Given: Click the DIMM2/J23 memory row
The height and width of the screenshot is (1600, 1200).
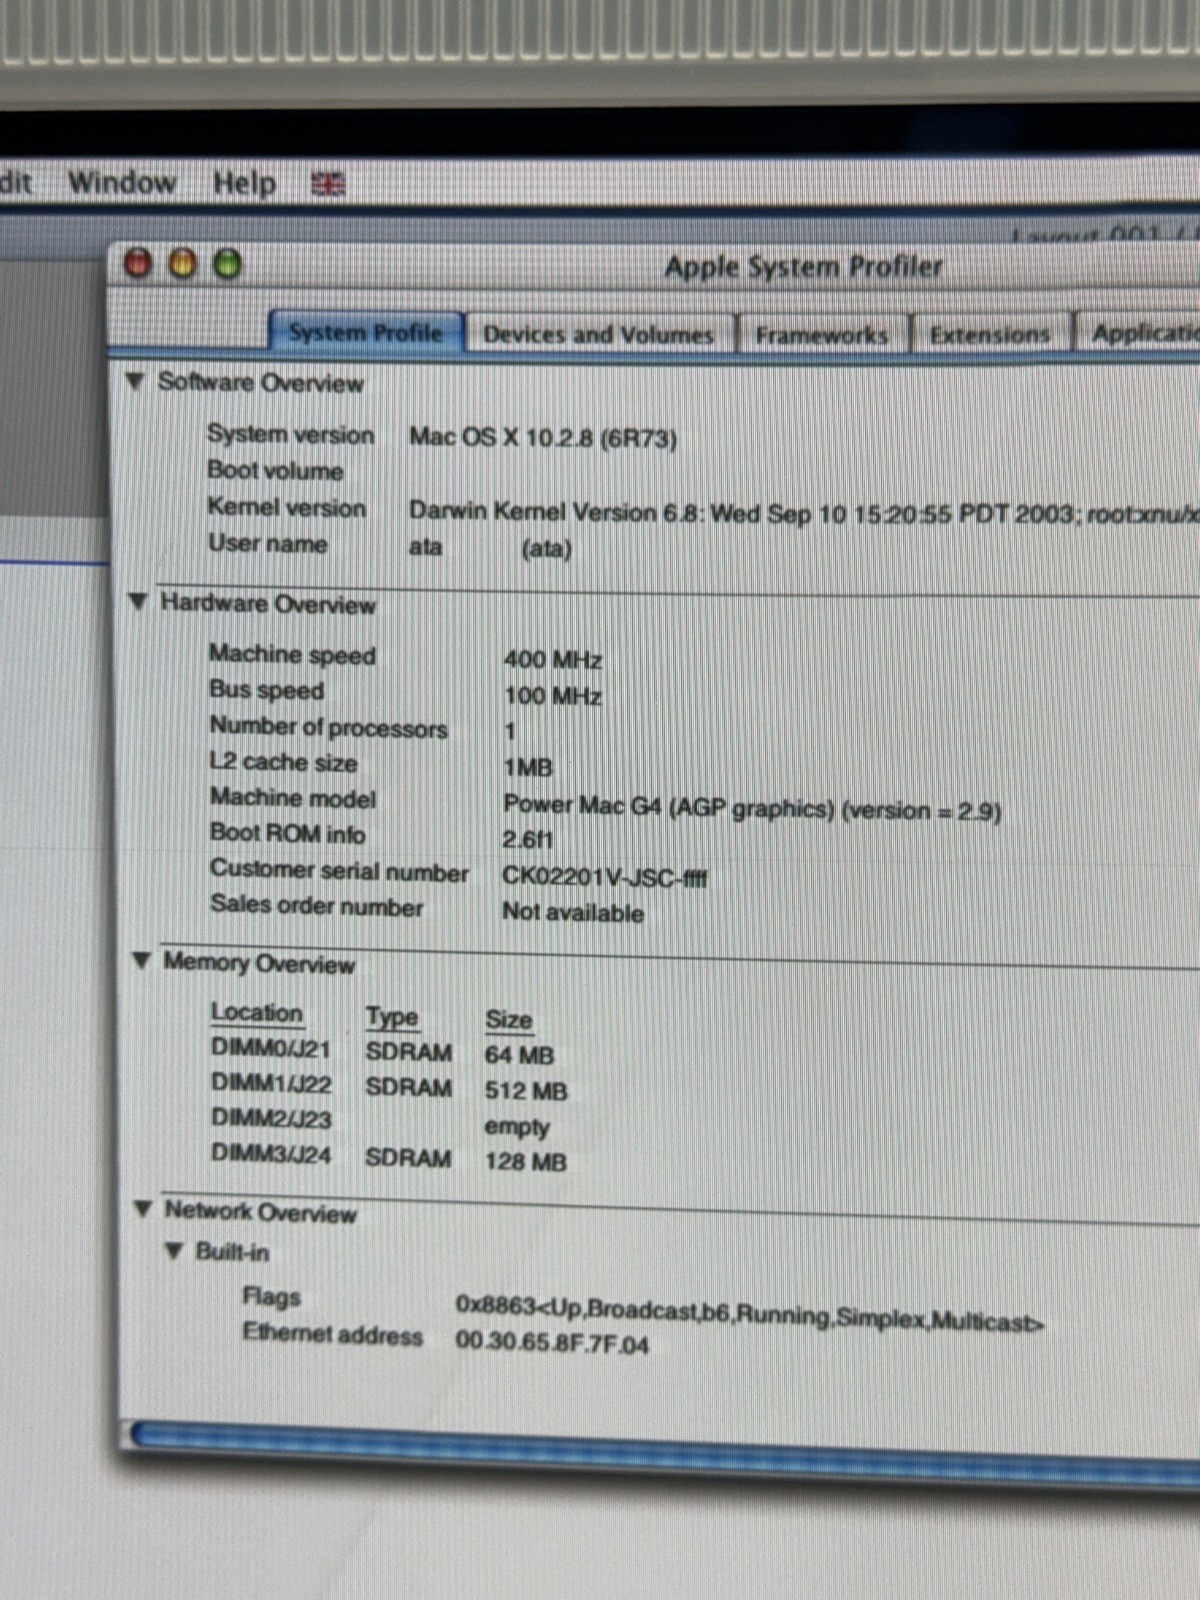Looking at the screenshot, I should point(381,1122).
